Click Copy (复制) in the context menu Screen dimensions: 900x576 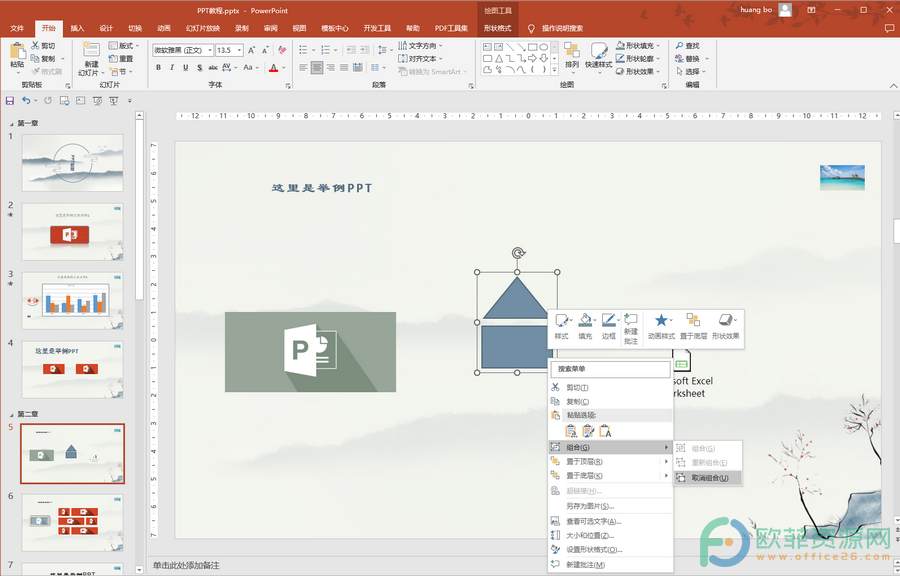click(x=611, y=402)
